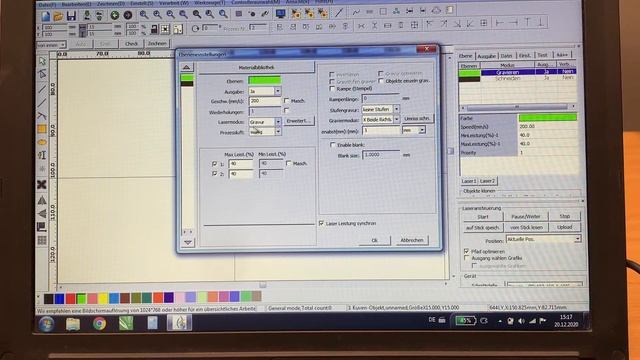The height and width of the screenshot is (360, 640).
Task: Open File Explorer from the taskbar
Action: [73, 324]
